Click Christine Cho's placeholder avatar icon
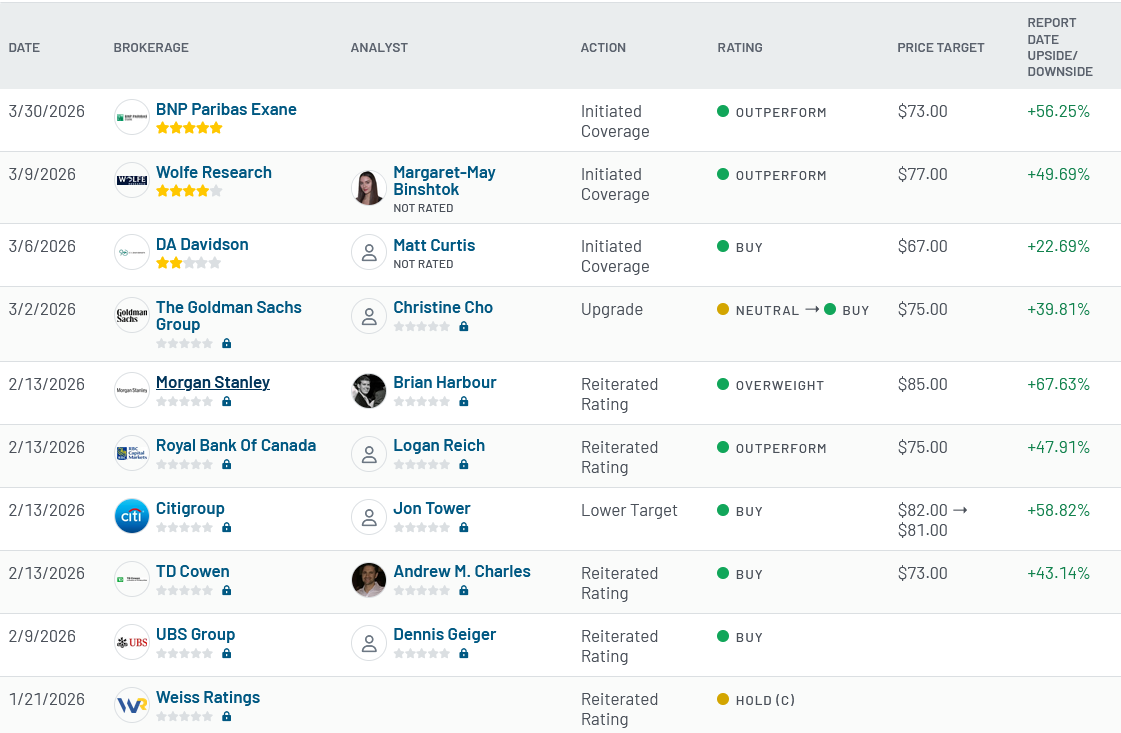 point(369,315)
